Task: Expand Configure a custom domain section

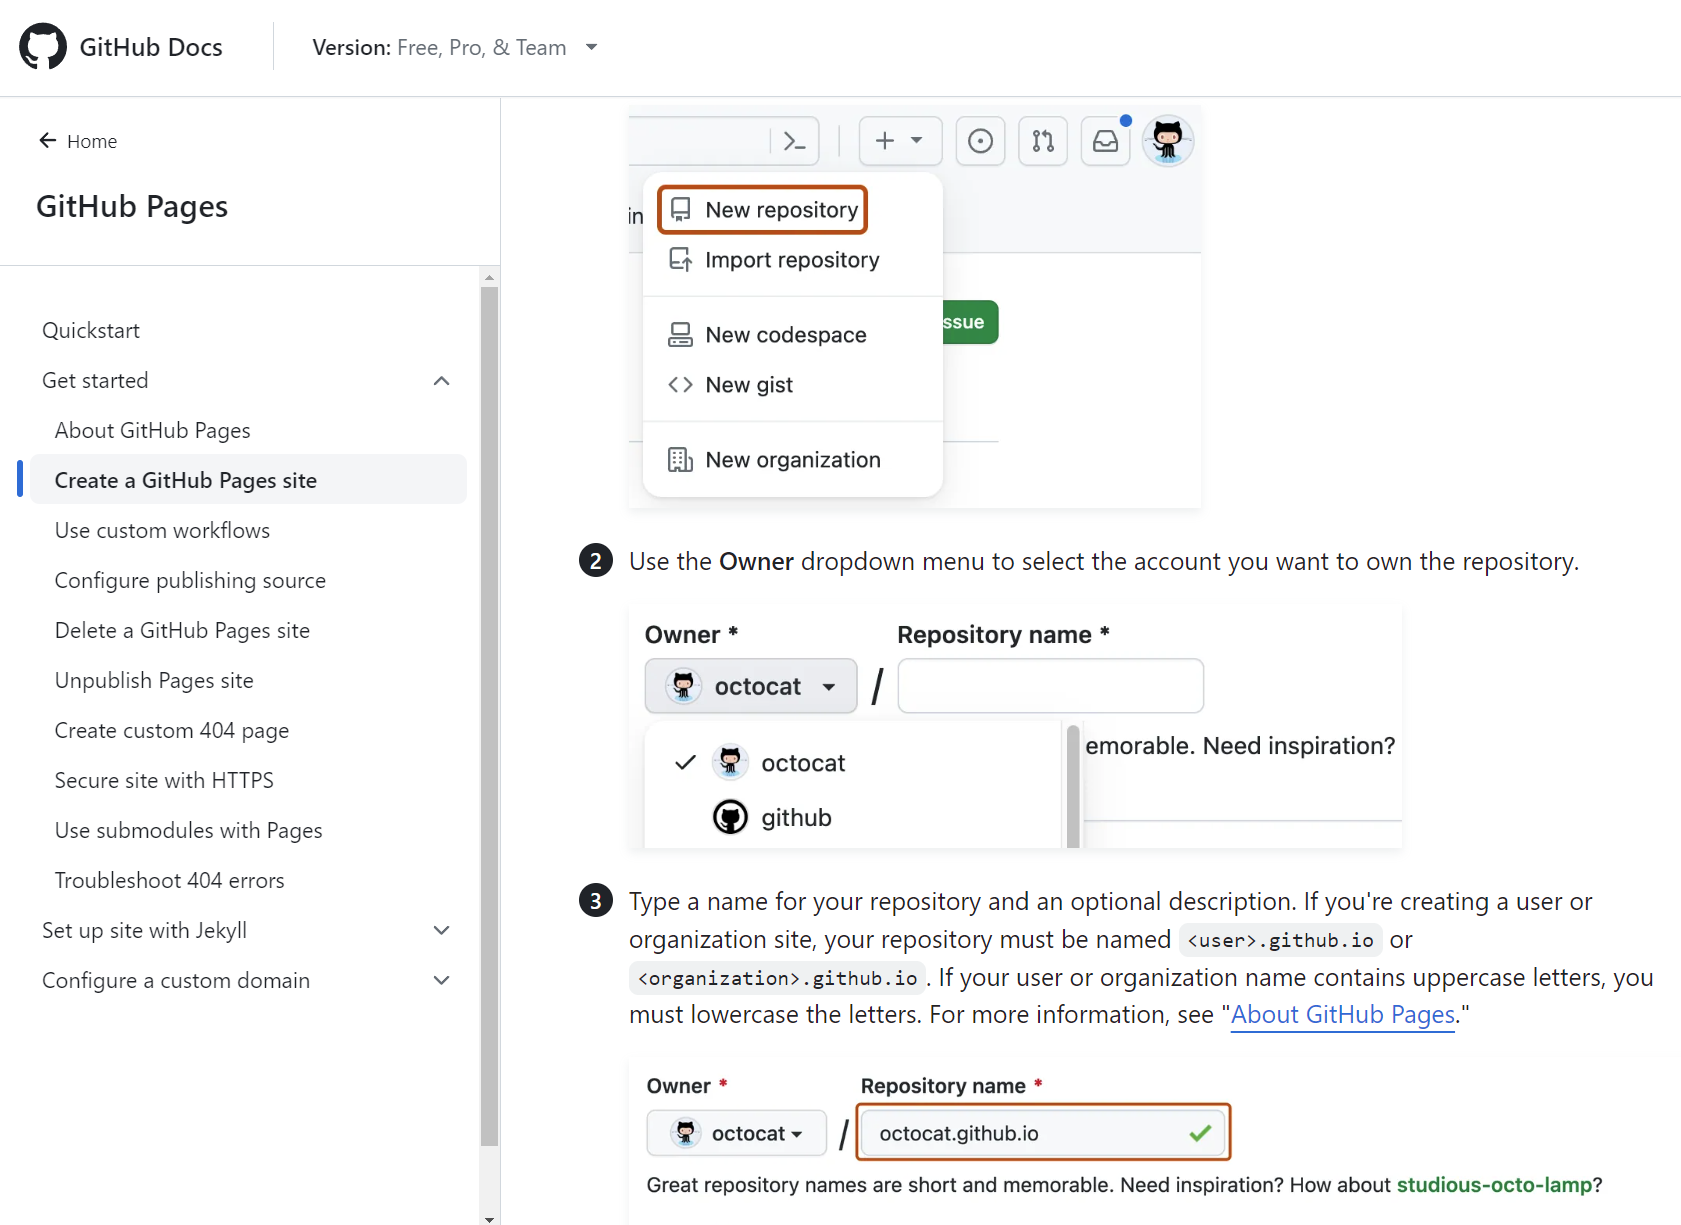Action: 441,981
